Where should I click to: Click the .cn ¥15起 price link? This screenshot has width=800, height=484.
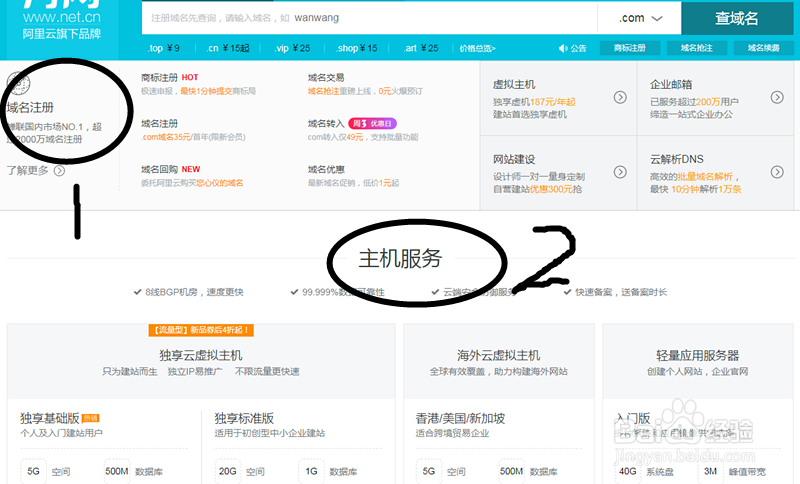pyautogui.click(x=228, y=48)
